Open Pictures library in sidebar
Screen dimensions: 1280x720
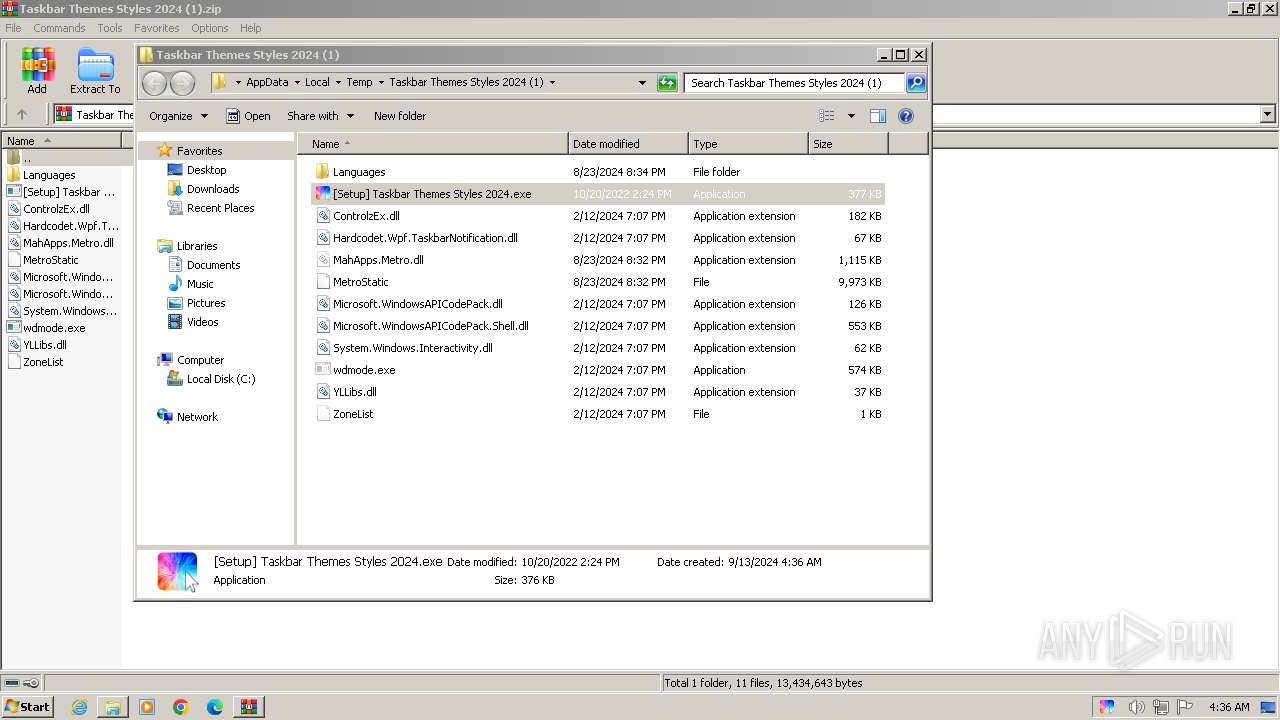205,303
